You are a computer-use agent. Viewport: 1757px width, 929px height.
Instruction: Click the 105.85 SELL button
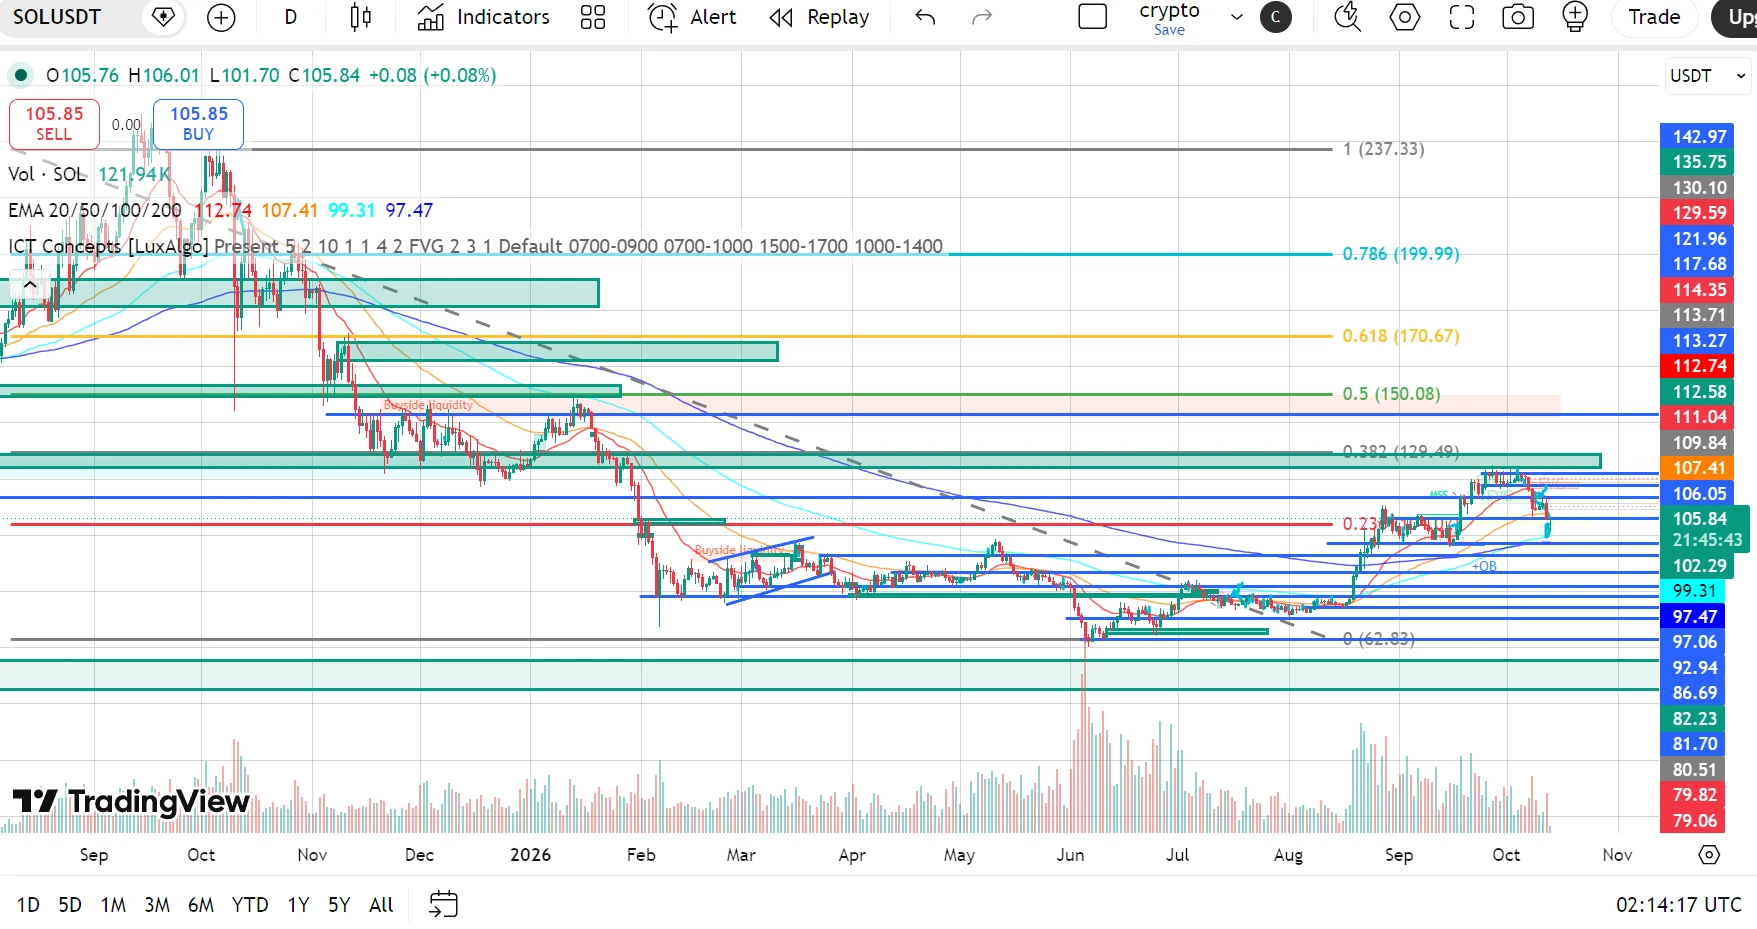pos(54,124)
